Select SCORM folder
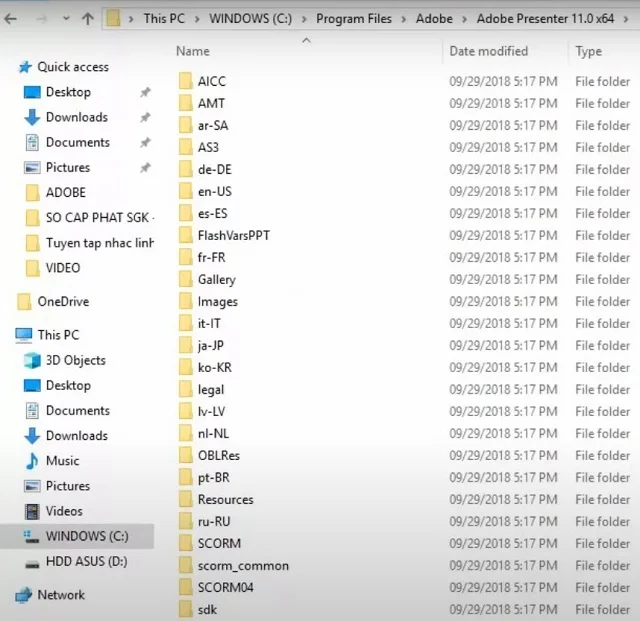This screenshot has height=621, width=640. [x=210, y=544]
